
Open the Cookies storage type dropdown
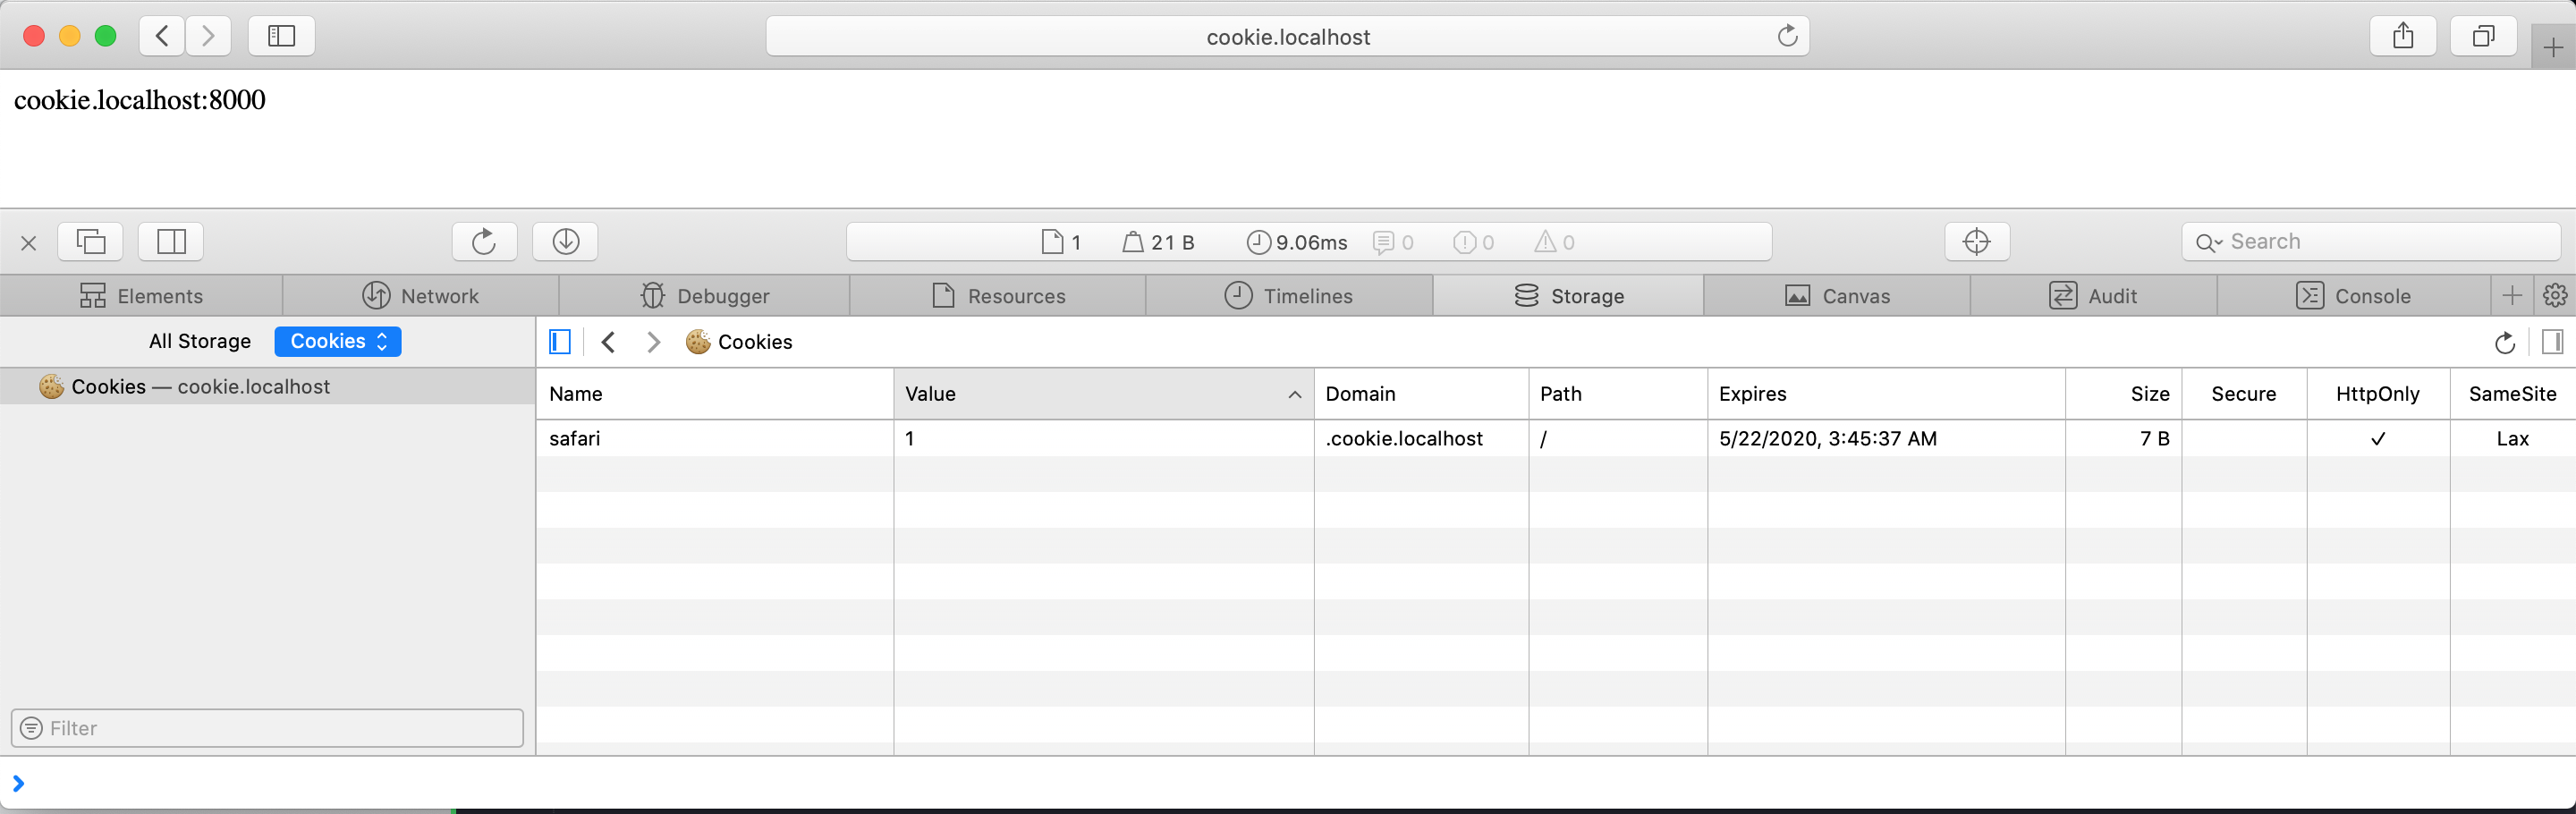[337, 341]
